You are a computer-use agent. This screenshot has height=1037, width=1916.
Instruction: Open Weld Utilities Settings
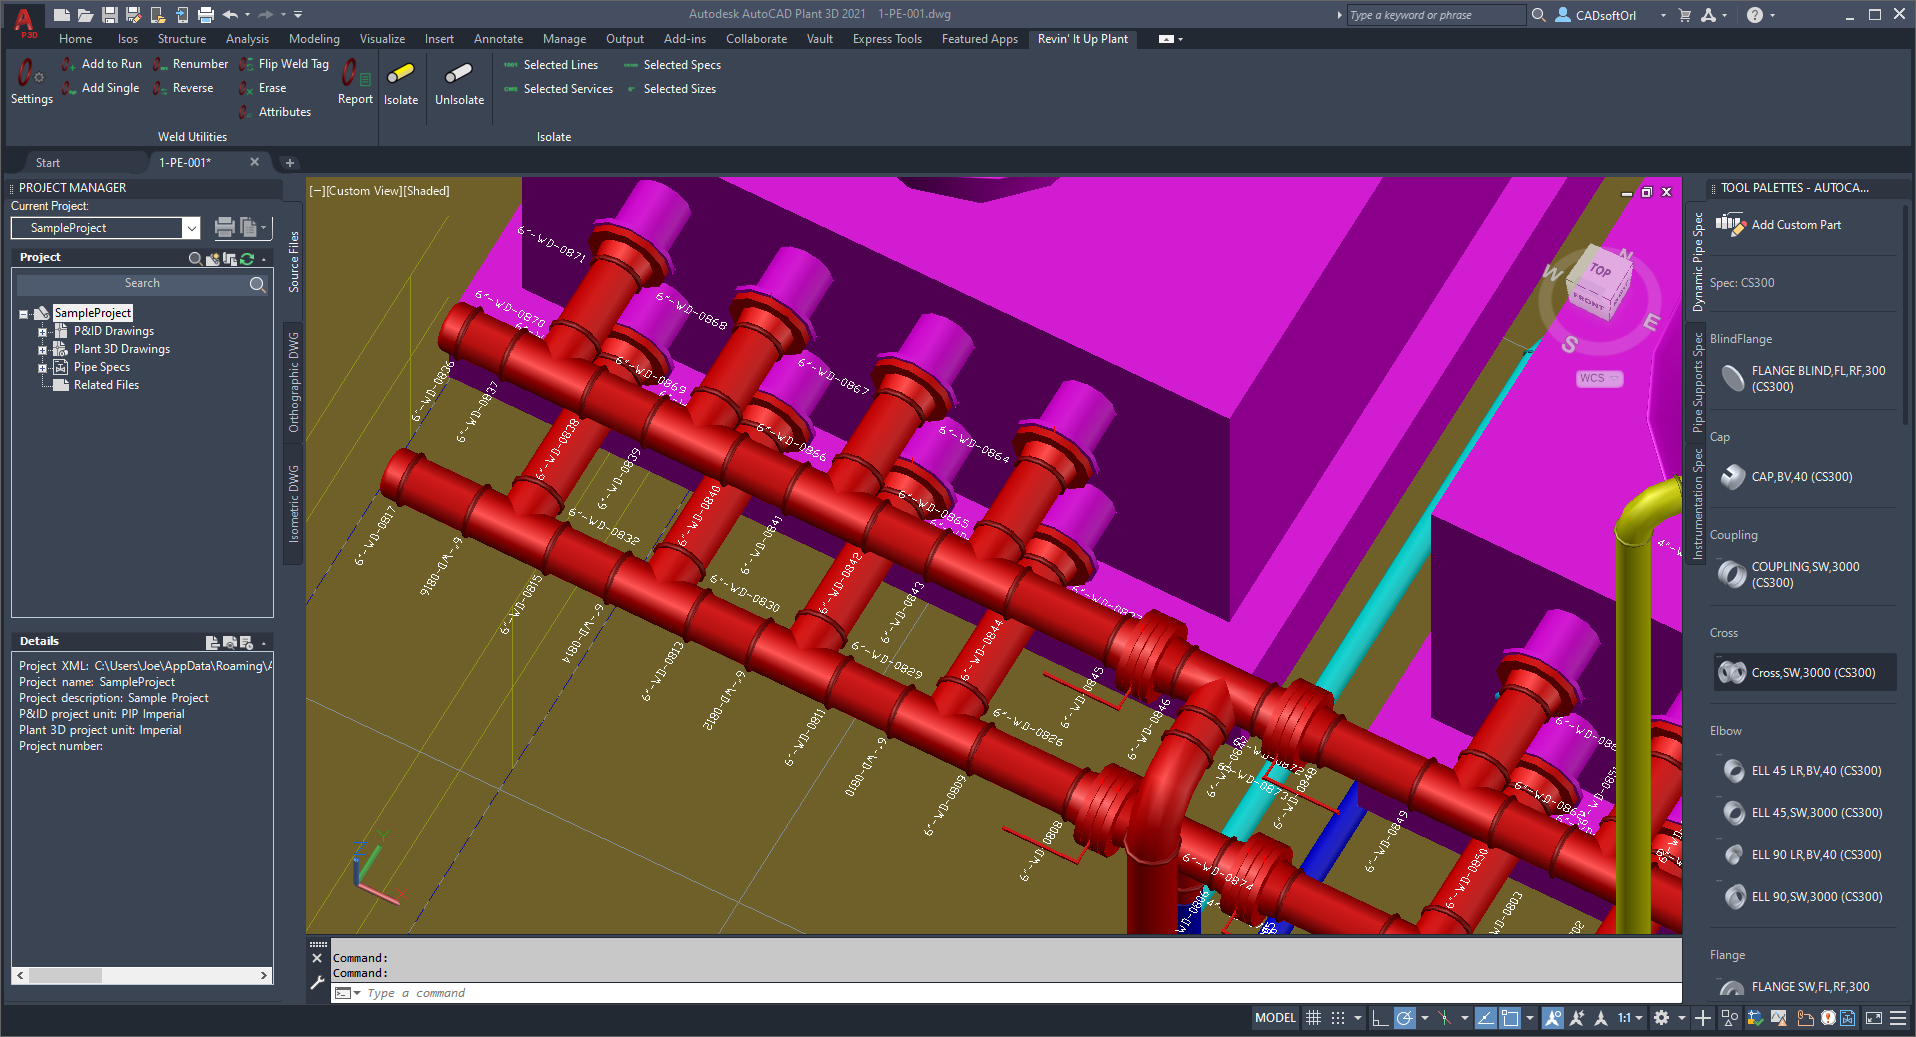pyautogui.click(x=31, y=75)
